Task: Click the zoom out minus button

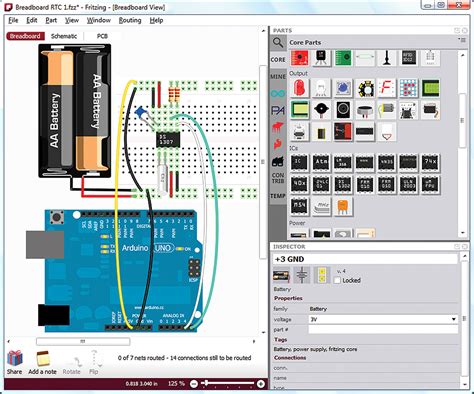Action: (194, 384)
